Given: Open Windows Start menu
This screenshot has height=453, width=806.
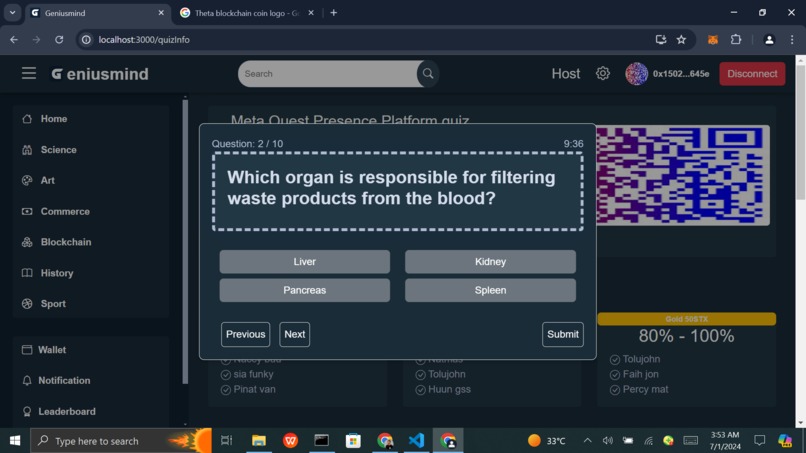Looking at the screenshot, I should point(15,441).
